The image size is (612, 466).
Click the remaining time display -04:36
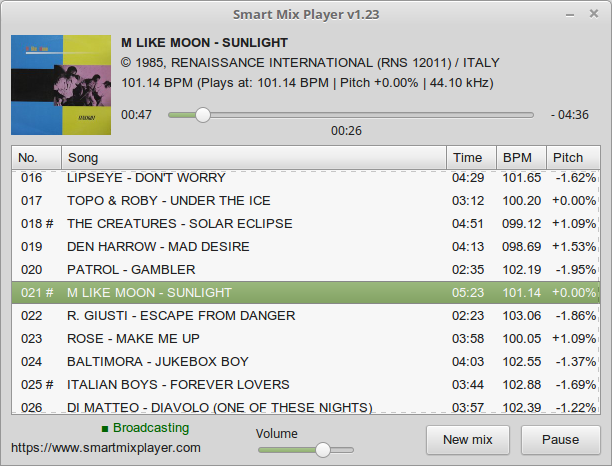click(x=570, y=115)
